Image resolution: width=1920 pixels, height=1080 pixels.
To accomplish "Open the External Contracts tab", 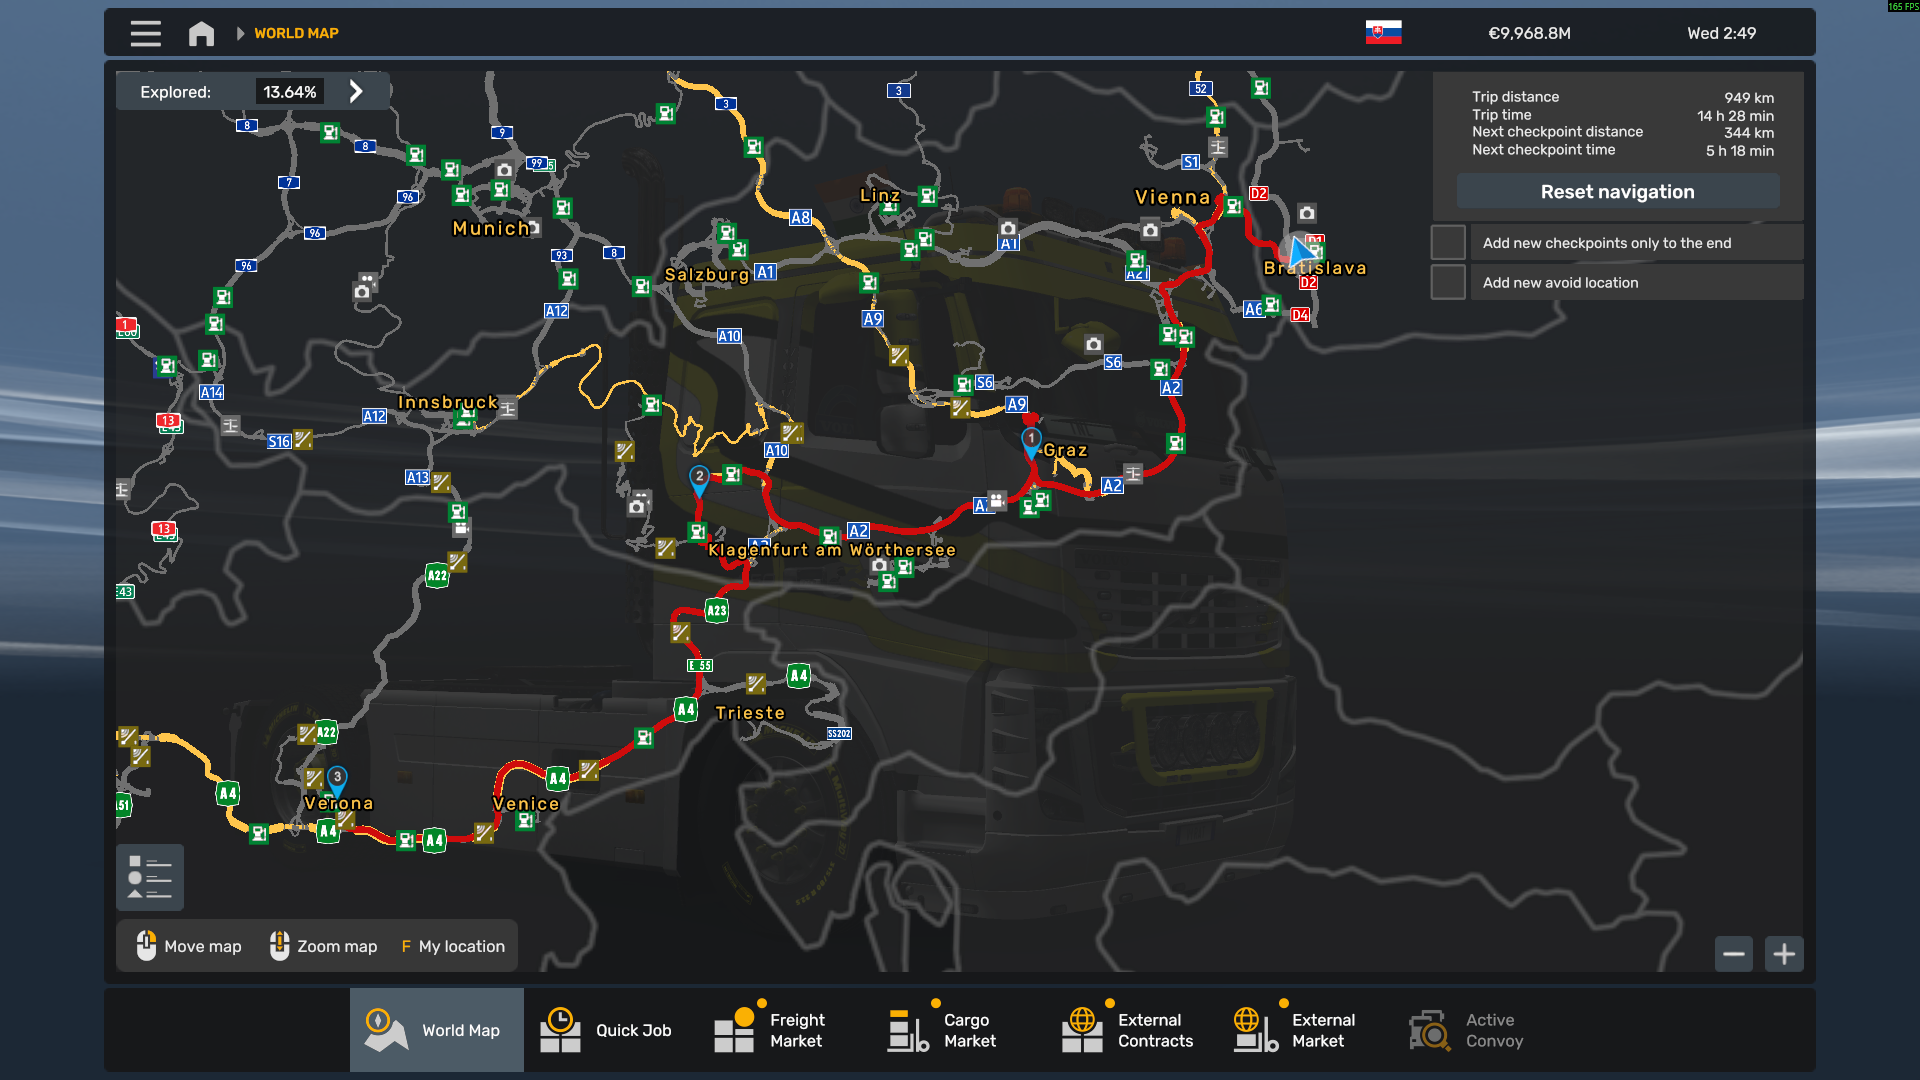I will (1128, 1030).
